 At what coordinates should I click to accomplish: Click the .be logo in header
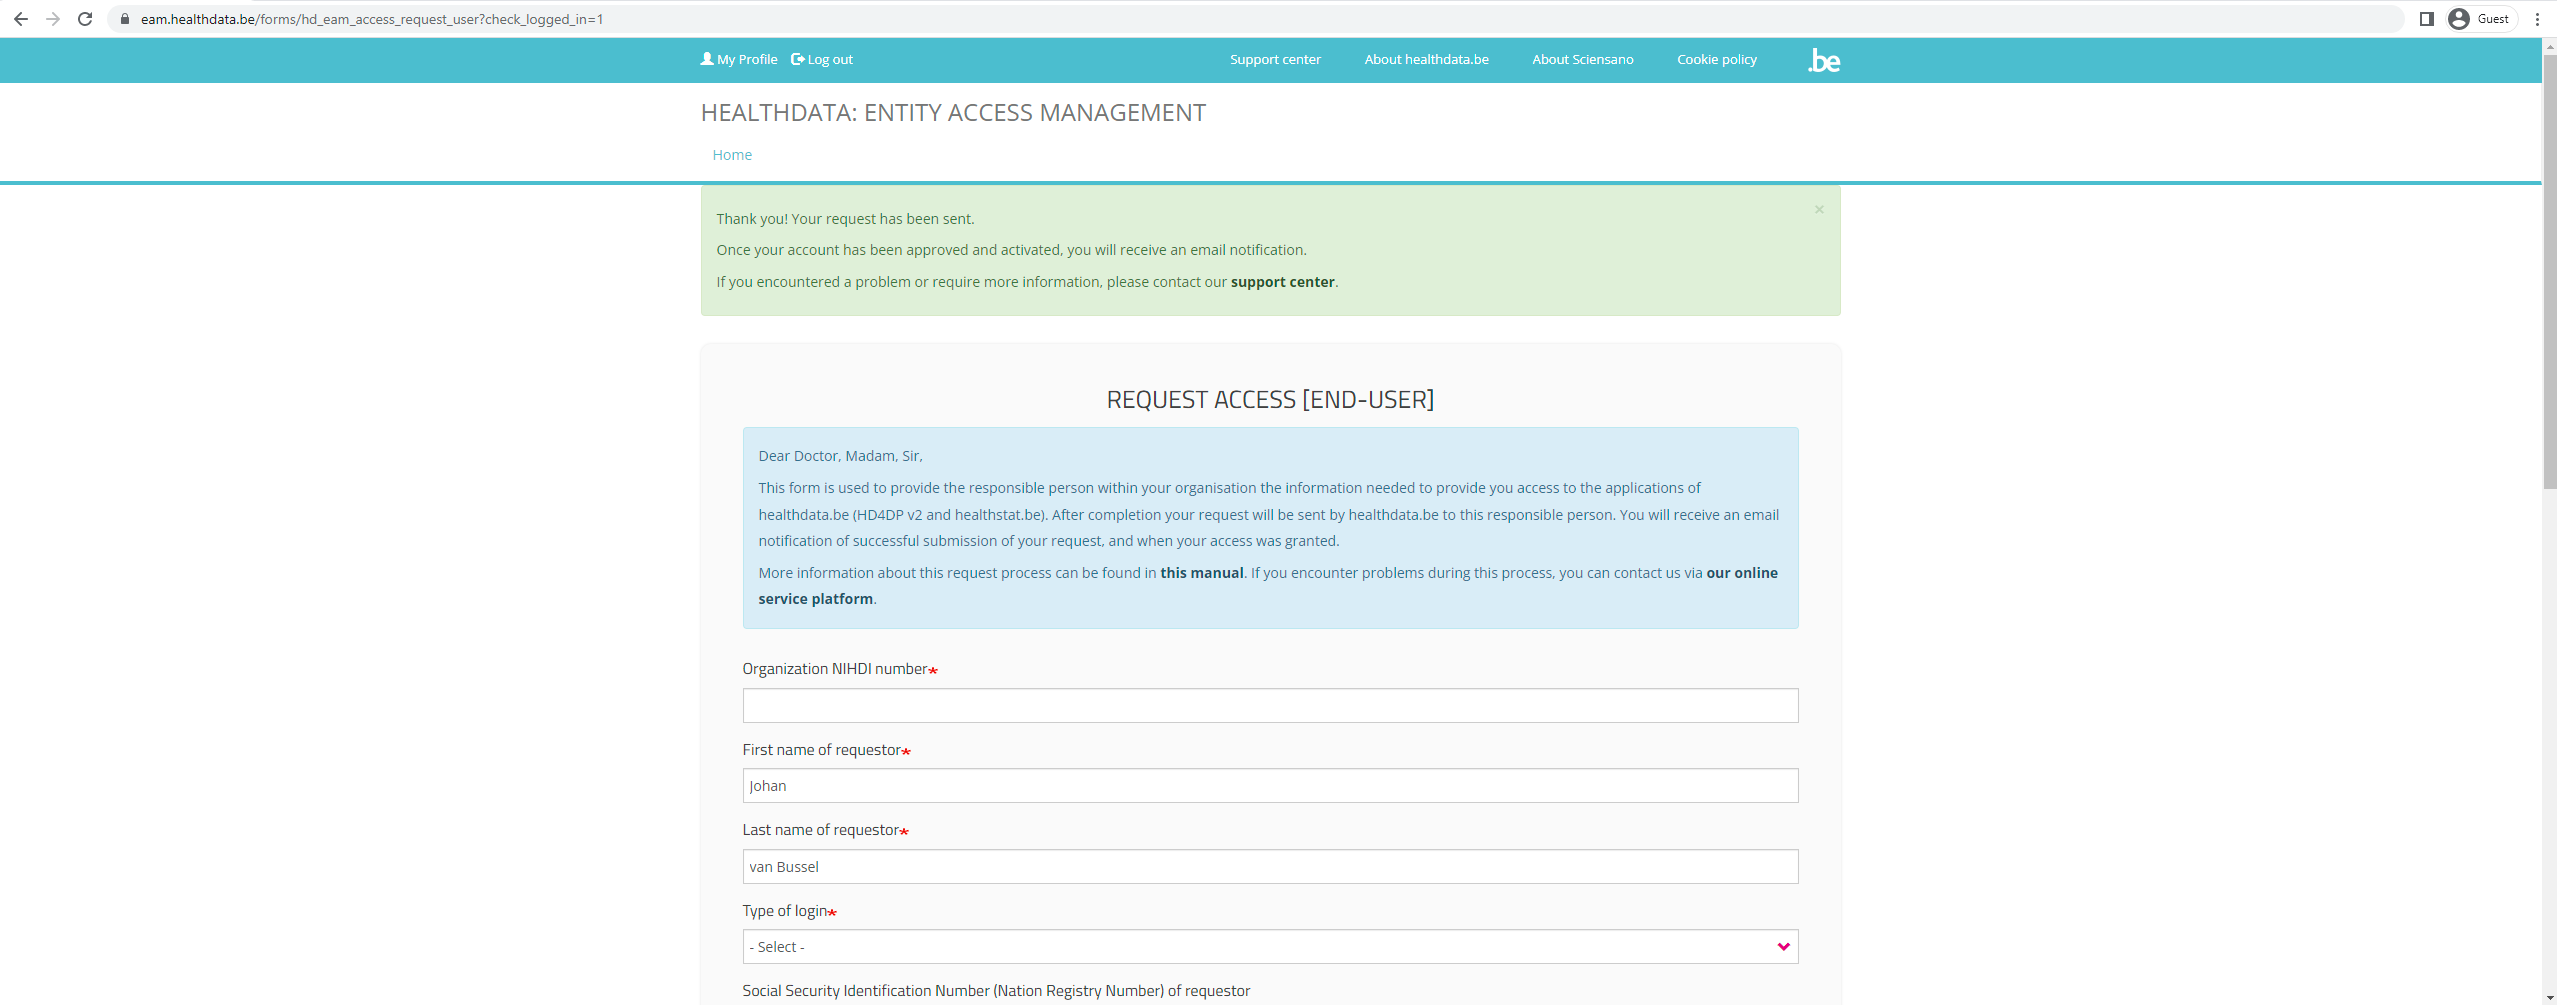coord(1823,61)
